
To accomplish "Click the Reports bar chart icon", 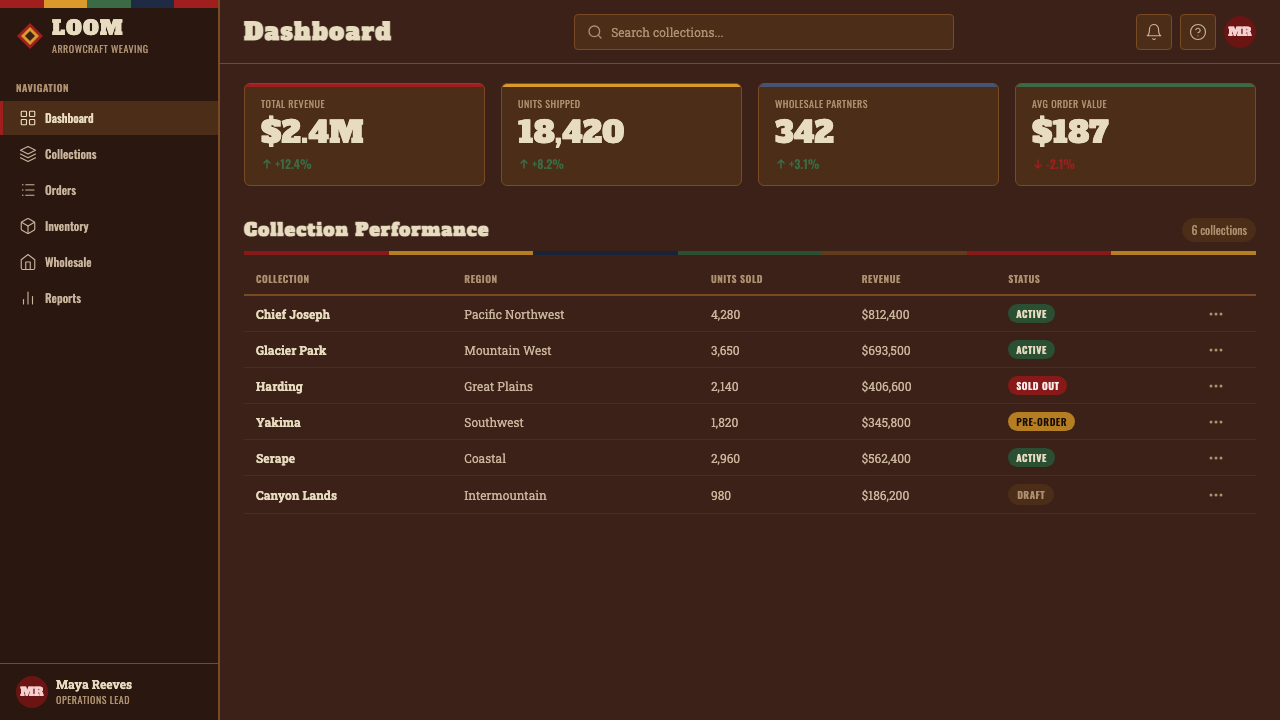I will tap(28, 298).
